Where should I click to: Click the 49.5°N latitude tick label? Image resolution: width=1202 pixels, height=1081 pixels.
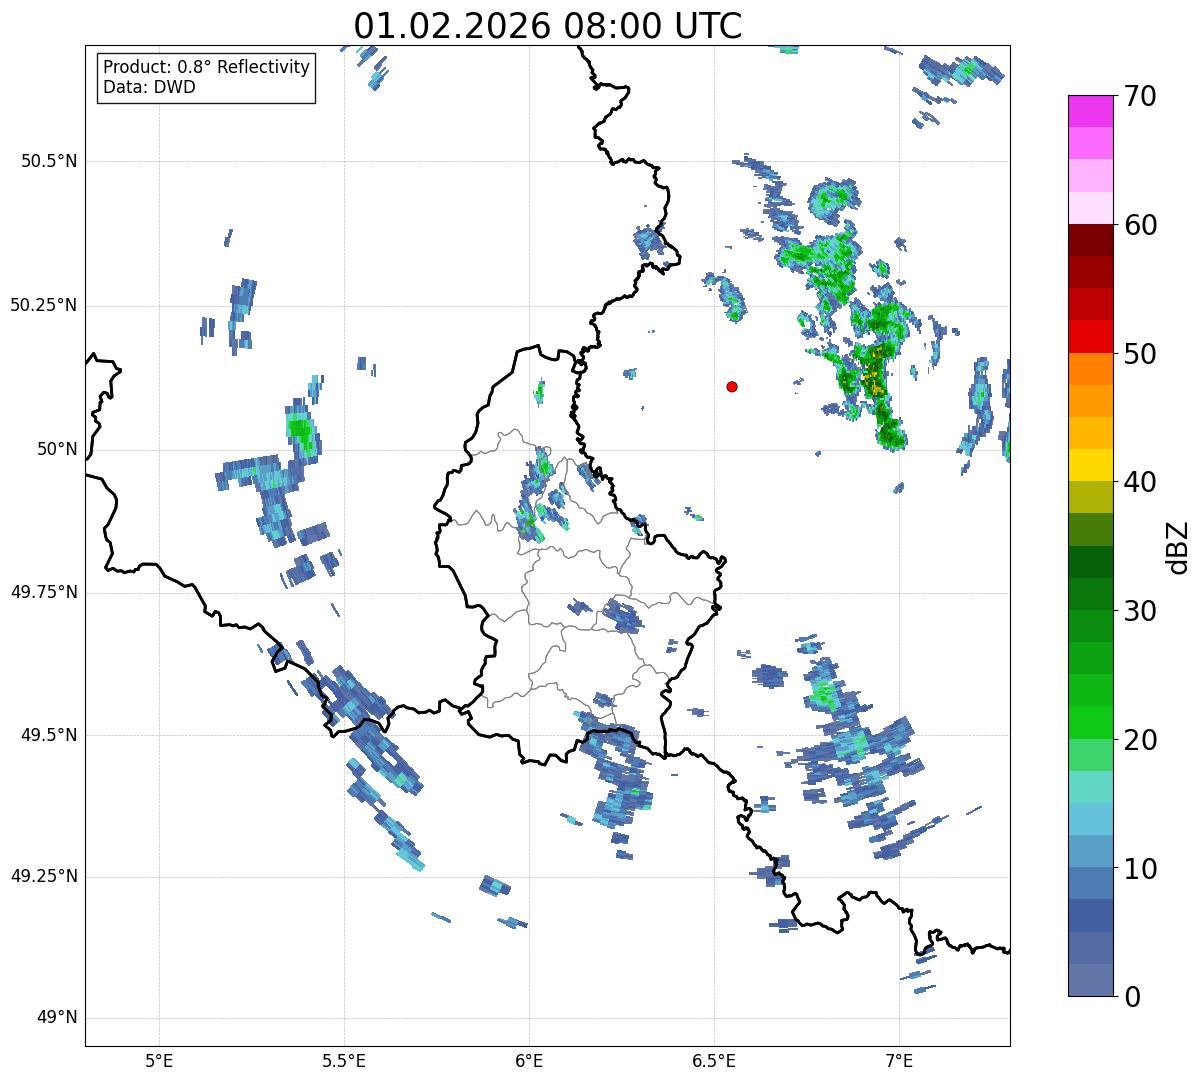pyautogui.click(x=48, y=735)
